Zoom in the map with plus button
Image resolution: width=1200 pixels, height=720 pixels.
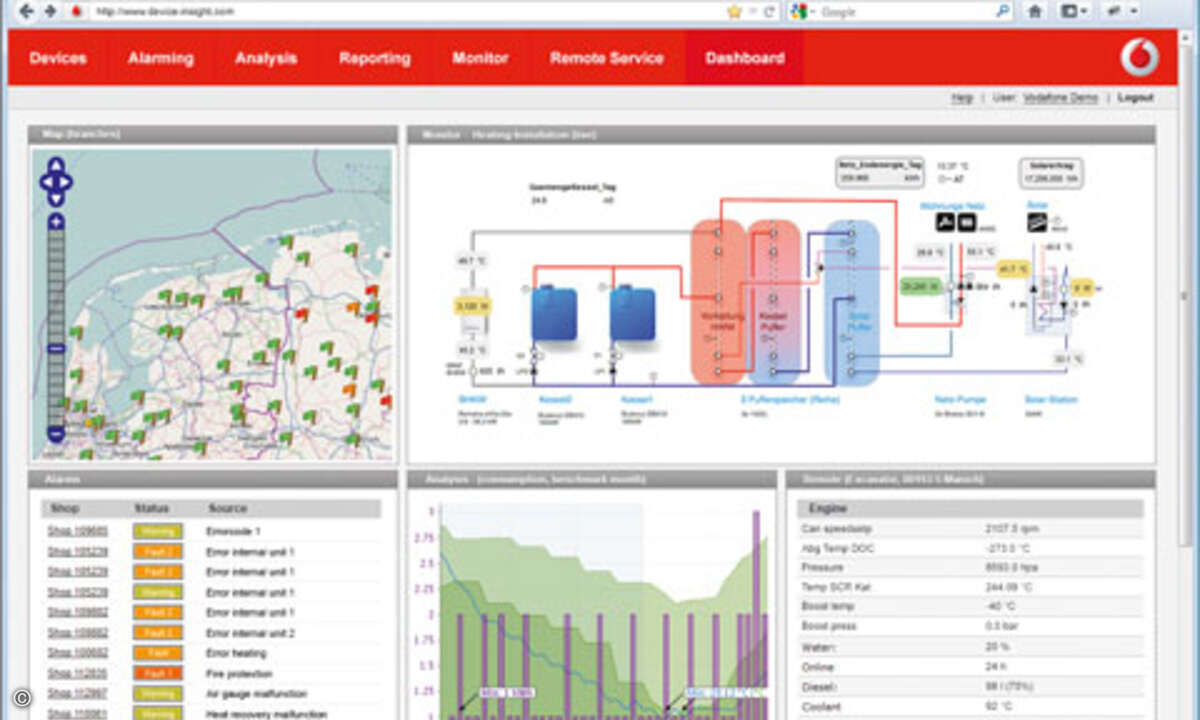[56, 222]
